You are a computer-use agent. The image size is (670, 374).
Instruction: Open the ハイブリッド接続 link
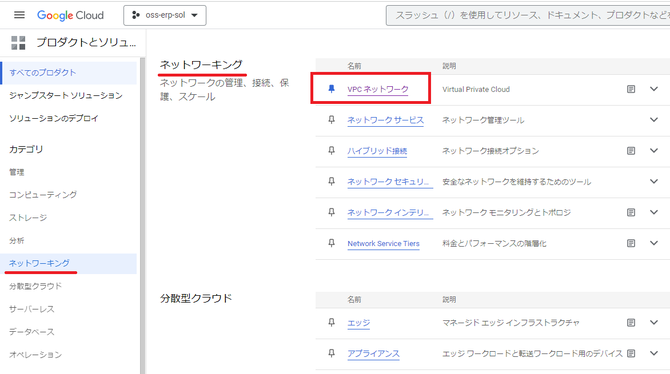[377, 151]
